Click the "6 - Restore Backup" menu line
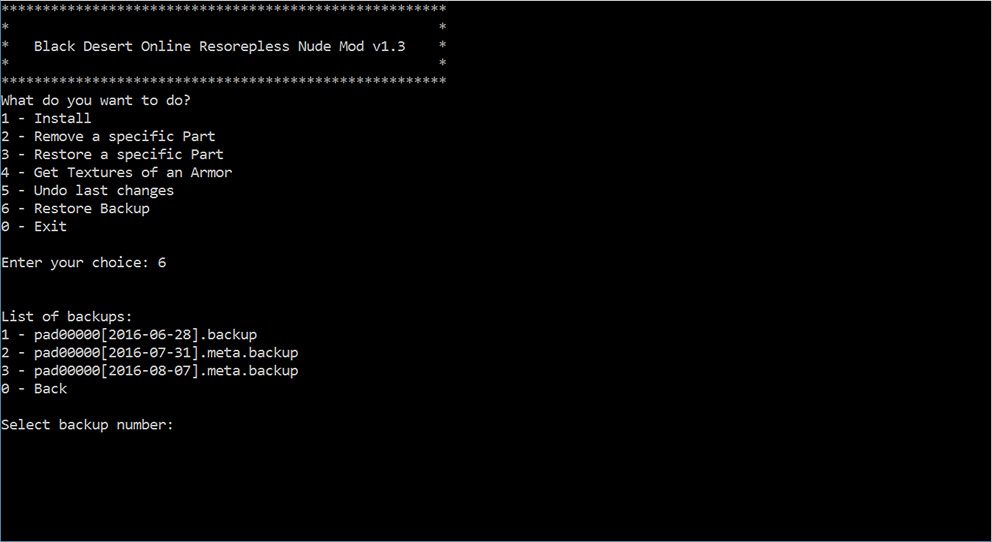The image size is (992, 542). click(x=75, y=208)
